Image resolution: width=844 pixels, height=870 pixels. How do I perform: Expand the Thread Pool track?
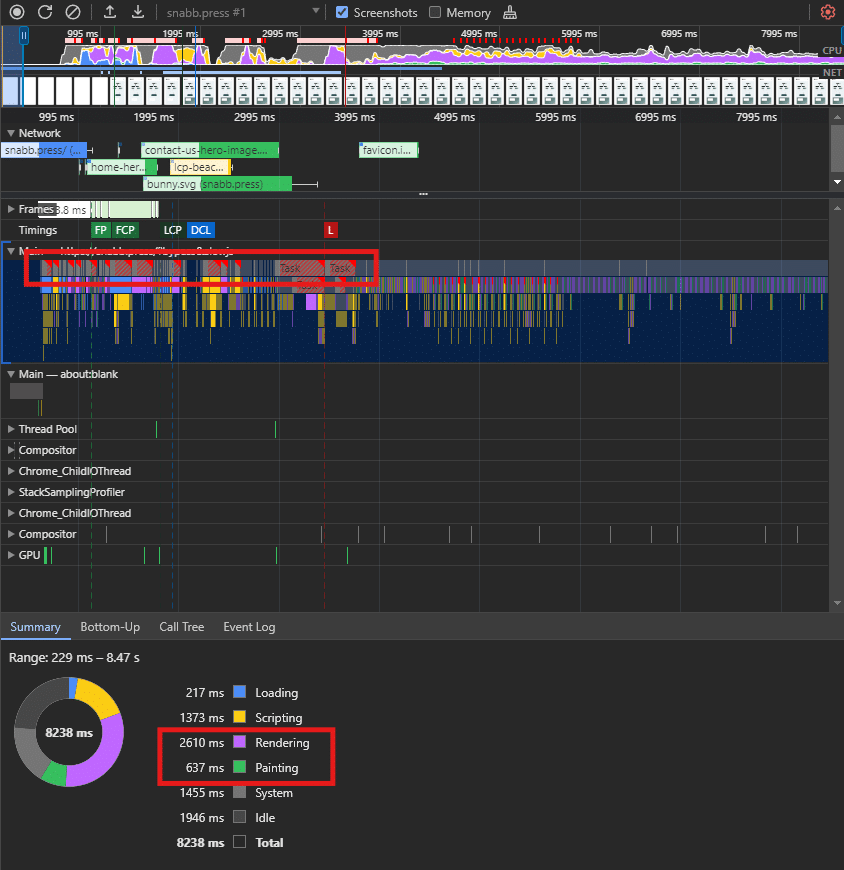click(11, 429)
